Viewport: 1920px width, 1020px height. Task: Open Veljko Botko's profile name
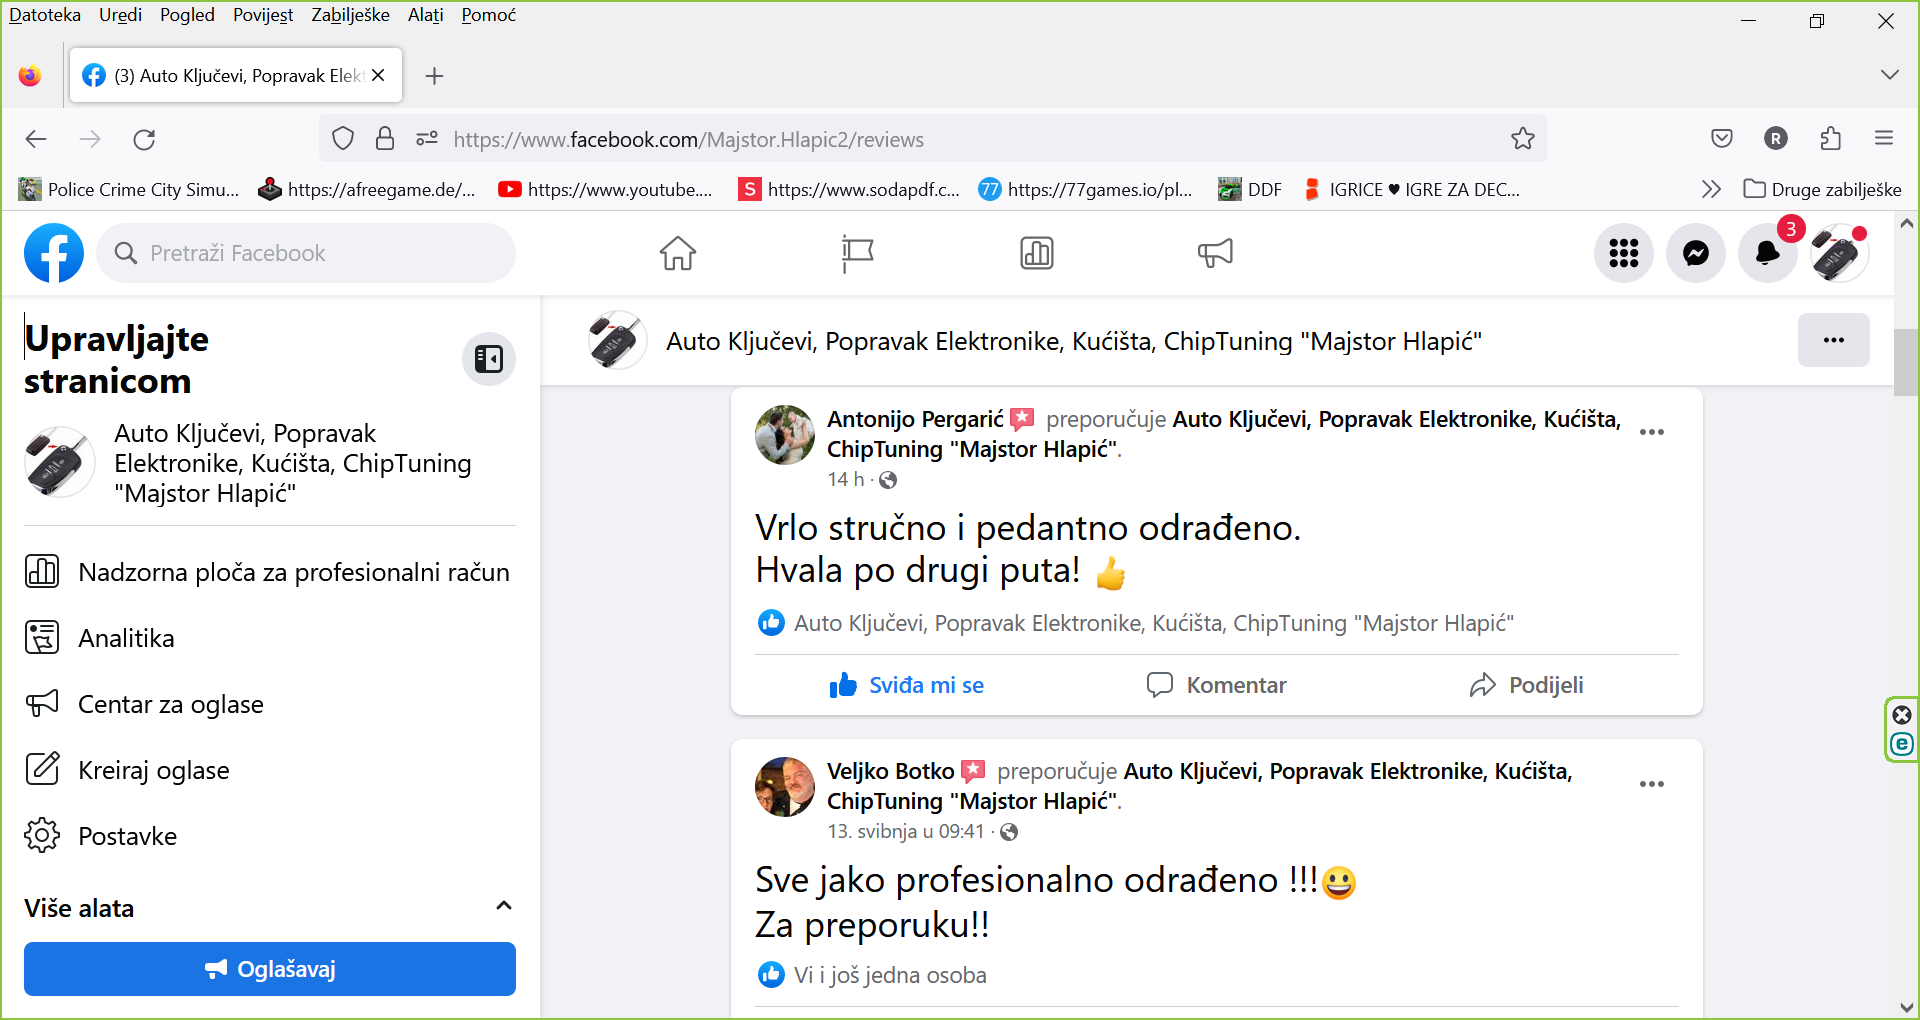(890, 771)
